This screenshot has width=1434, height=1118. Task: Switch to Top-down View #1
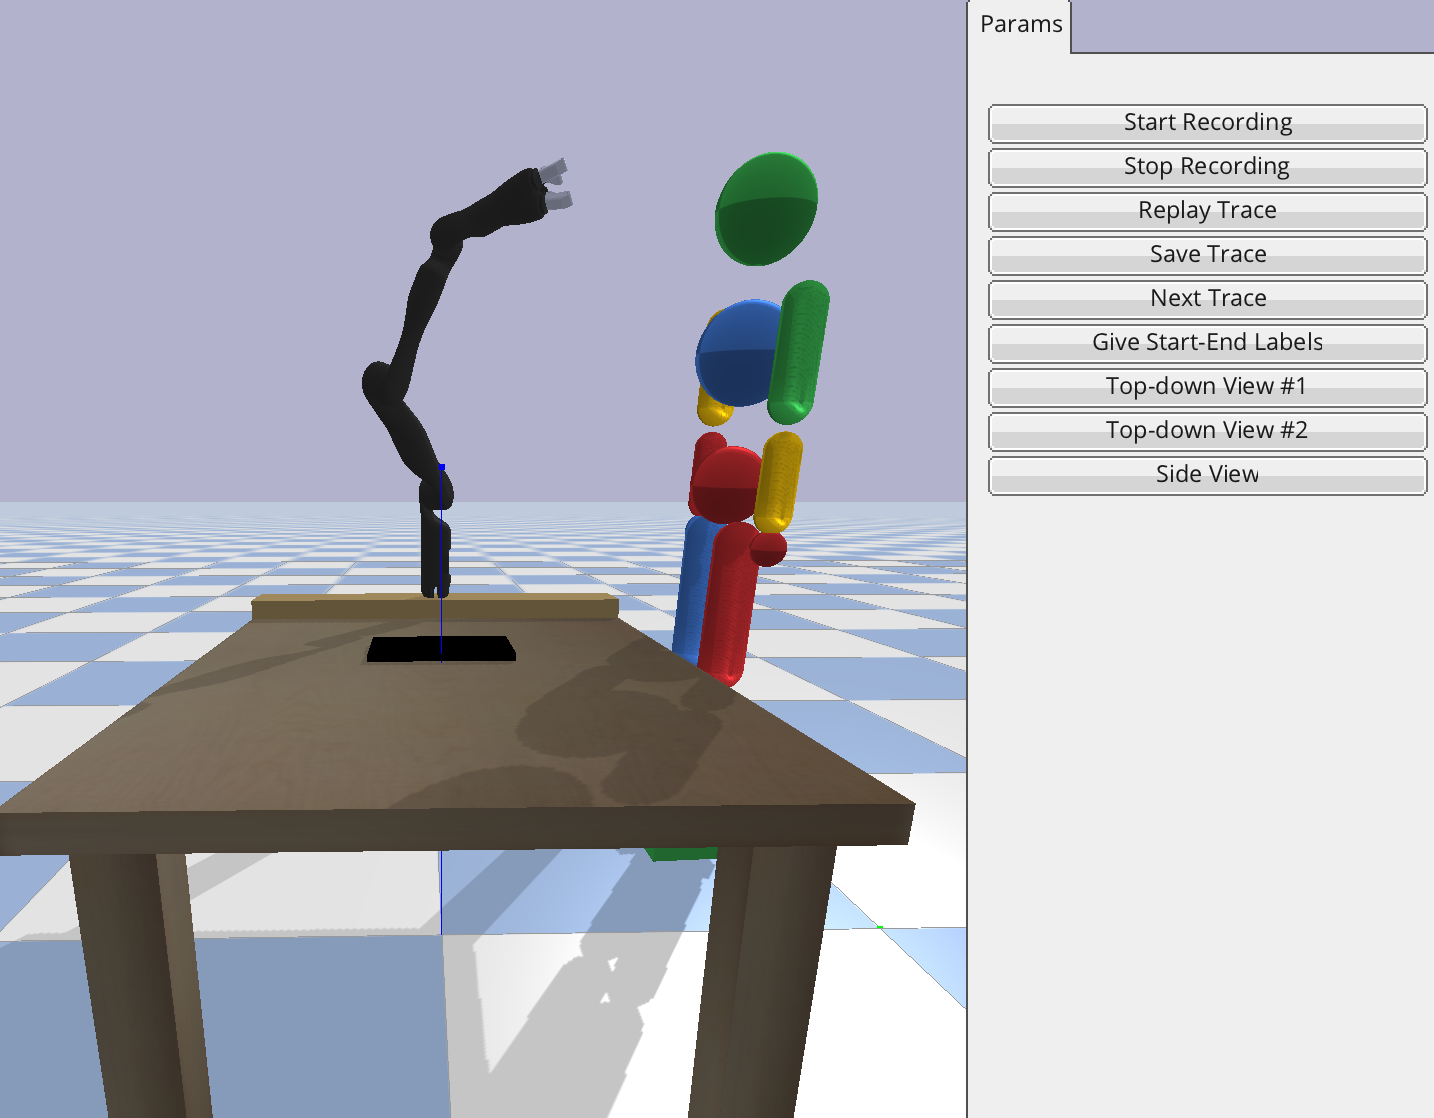click(x=1207, y=387)
